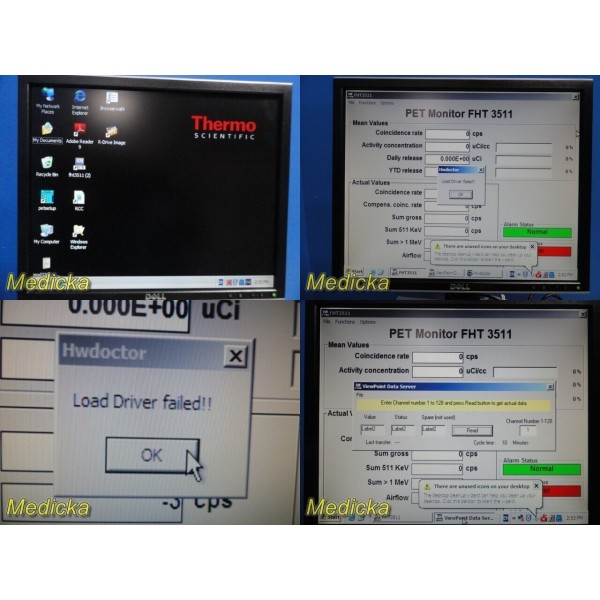Click the Value Label2 field in ViewPoint Data Server
Image resolution: width=600 pixels, height=600 pixels.
pyautogui.click(x=372, y=429)
